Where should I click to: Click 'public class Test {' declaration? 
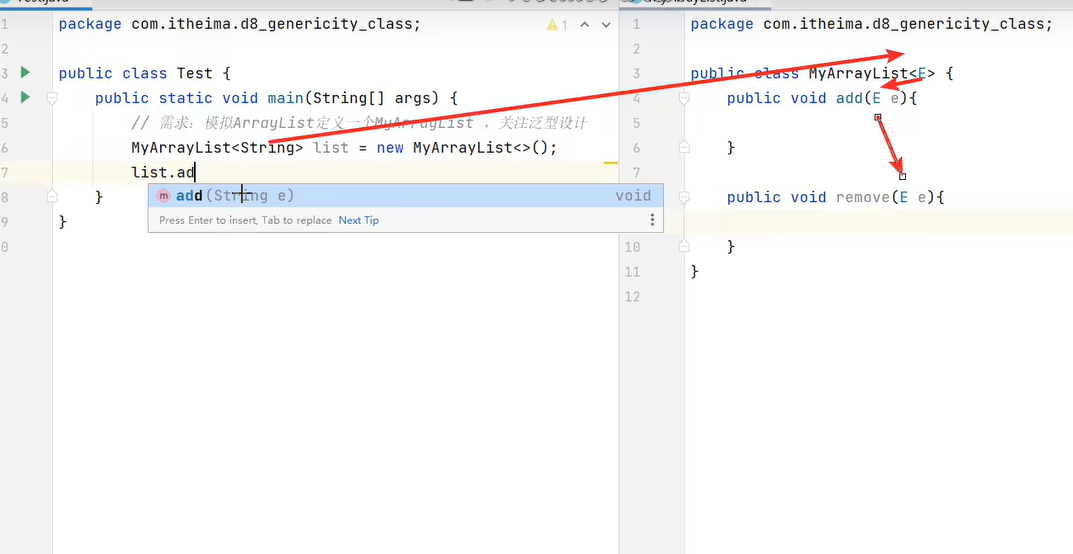click(x=144, y=73)
